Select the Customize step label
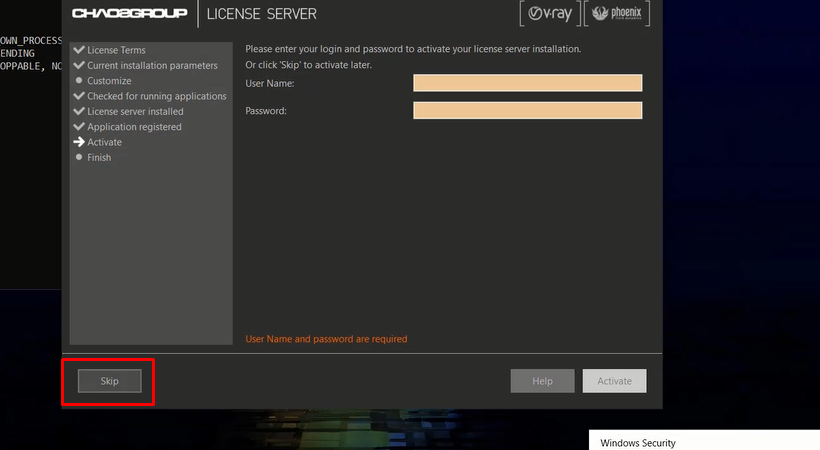Viewport: 820px width, 450px height. click(109, 81)
